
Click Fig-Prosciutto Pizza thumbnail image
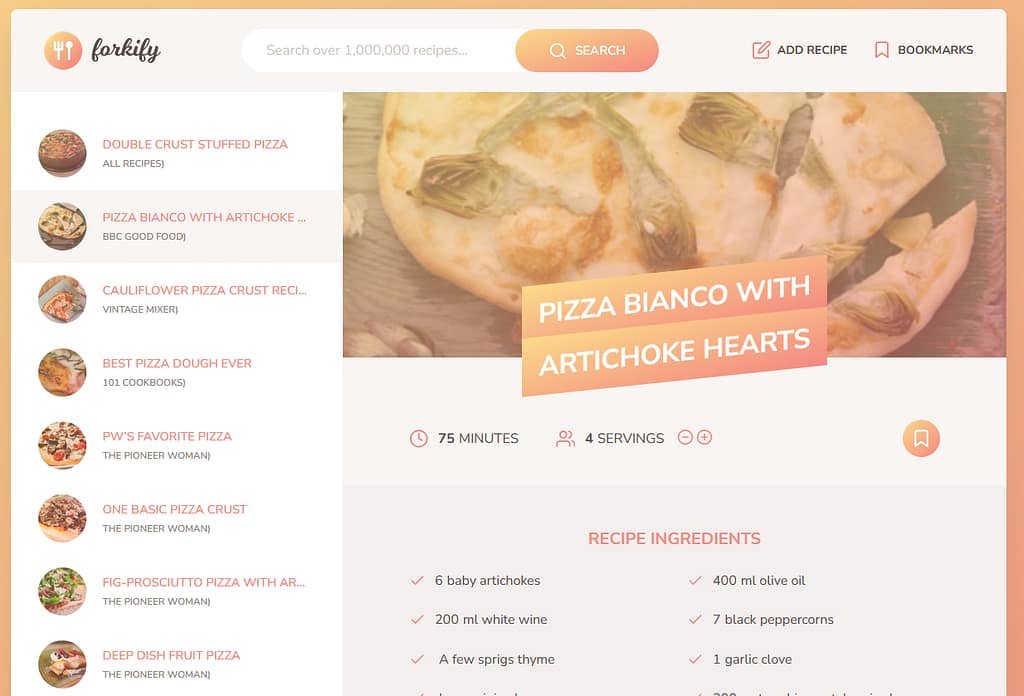tap(62, 592)
